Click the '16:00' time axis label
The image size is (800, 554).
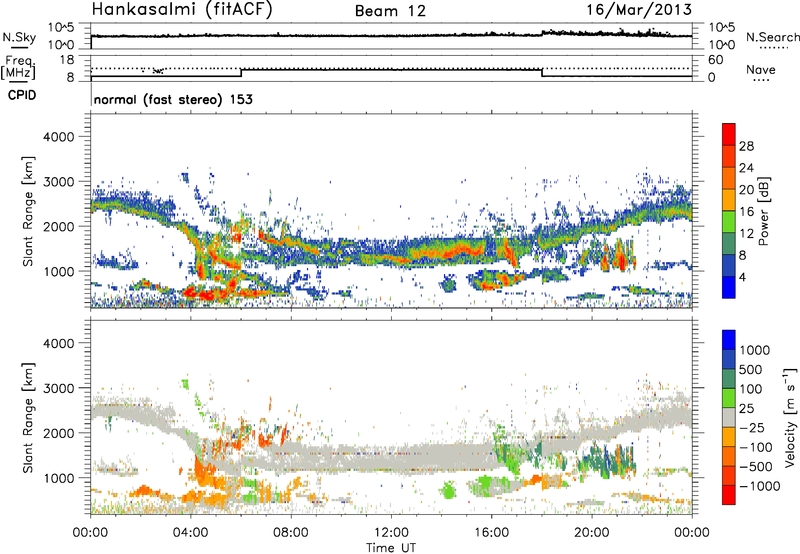[491, 533]
